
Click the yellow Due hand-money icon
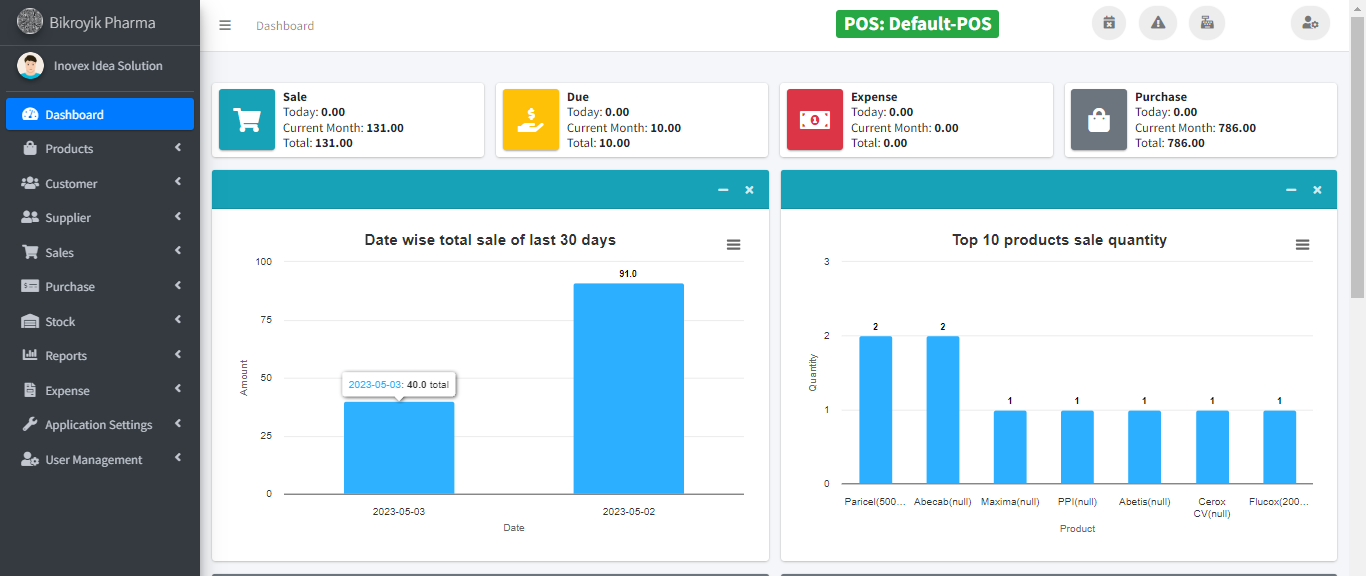coord(531,120)
